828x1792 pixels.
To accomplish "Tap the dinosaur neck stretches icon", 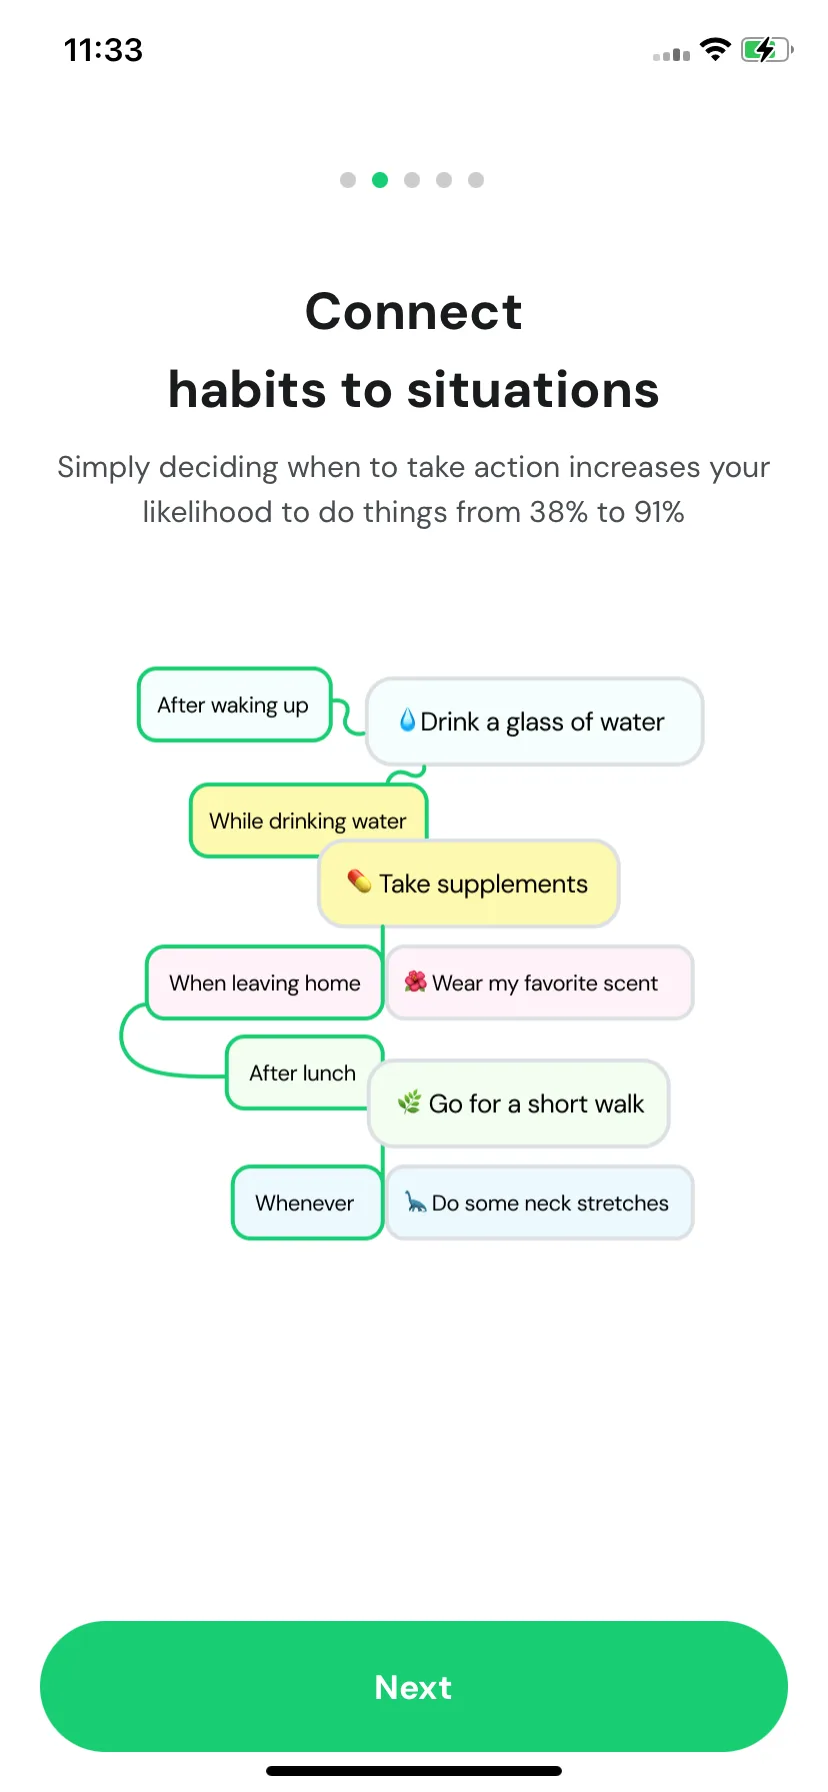I will point(415,1202).
